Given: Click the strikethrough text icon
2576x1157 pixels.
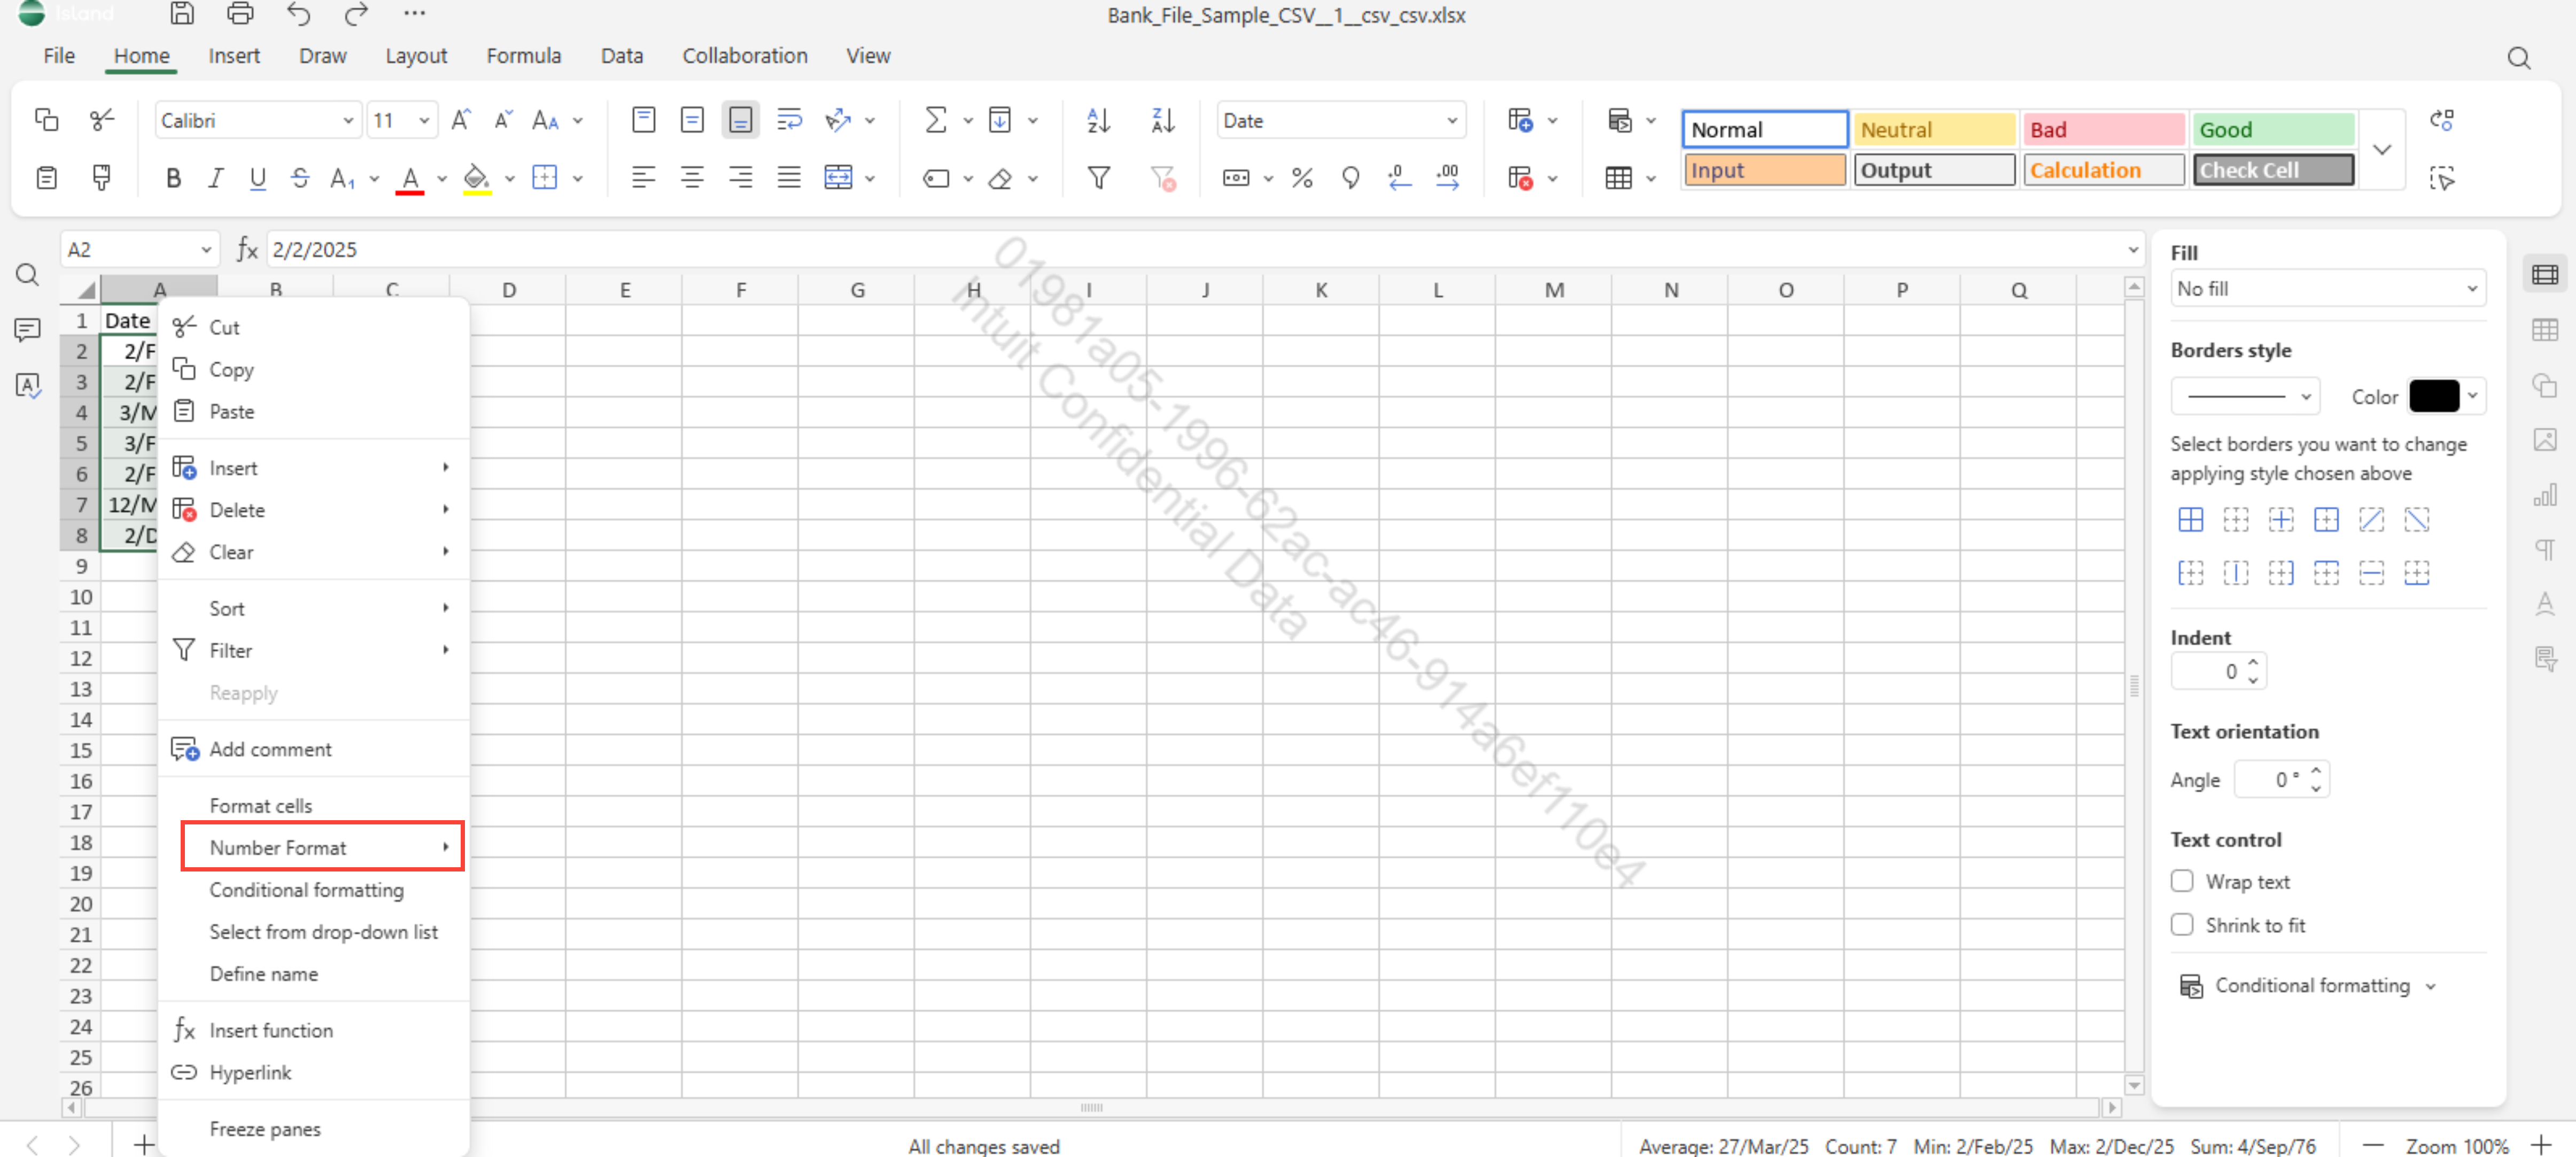Looking at the screenshot, I should [300, 178].
